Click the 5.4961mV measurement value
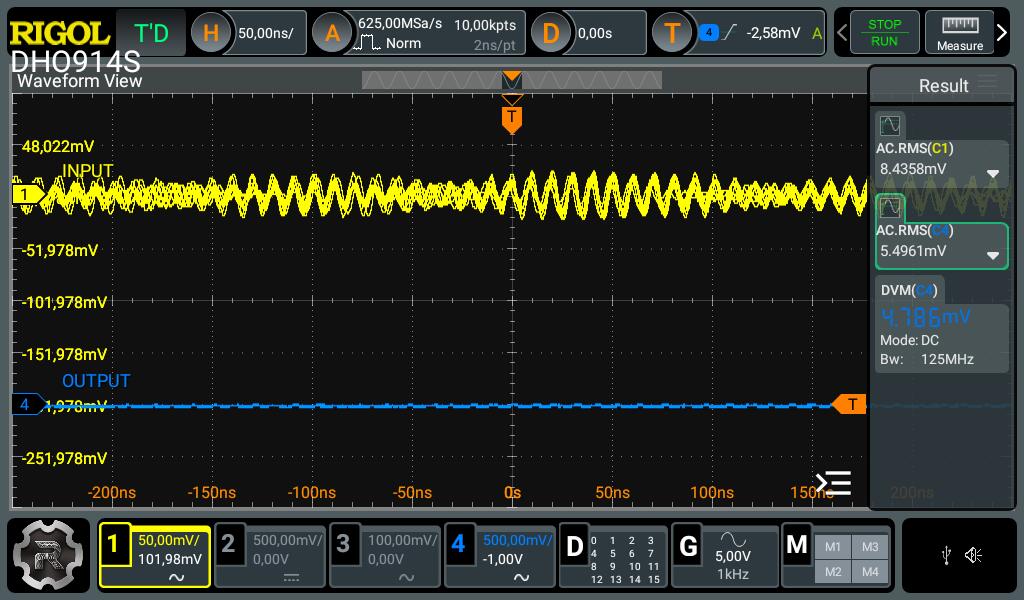Viewport: 1024px width, 600px height. coord(912,251)
